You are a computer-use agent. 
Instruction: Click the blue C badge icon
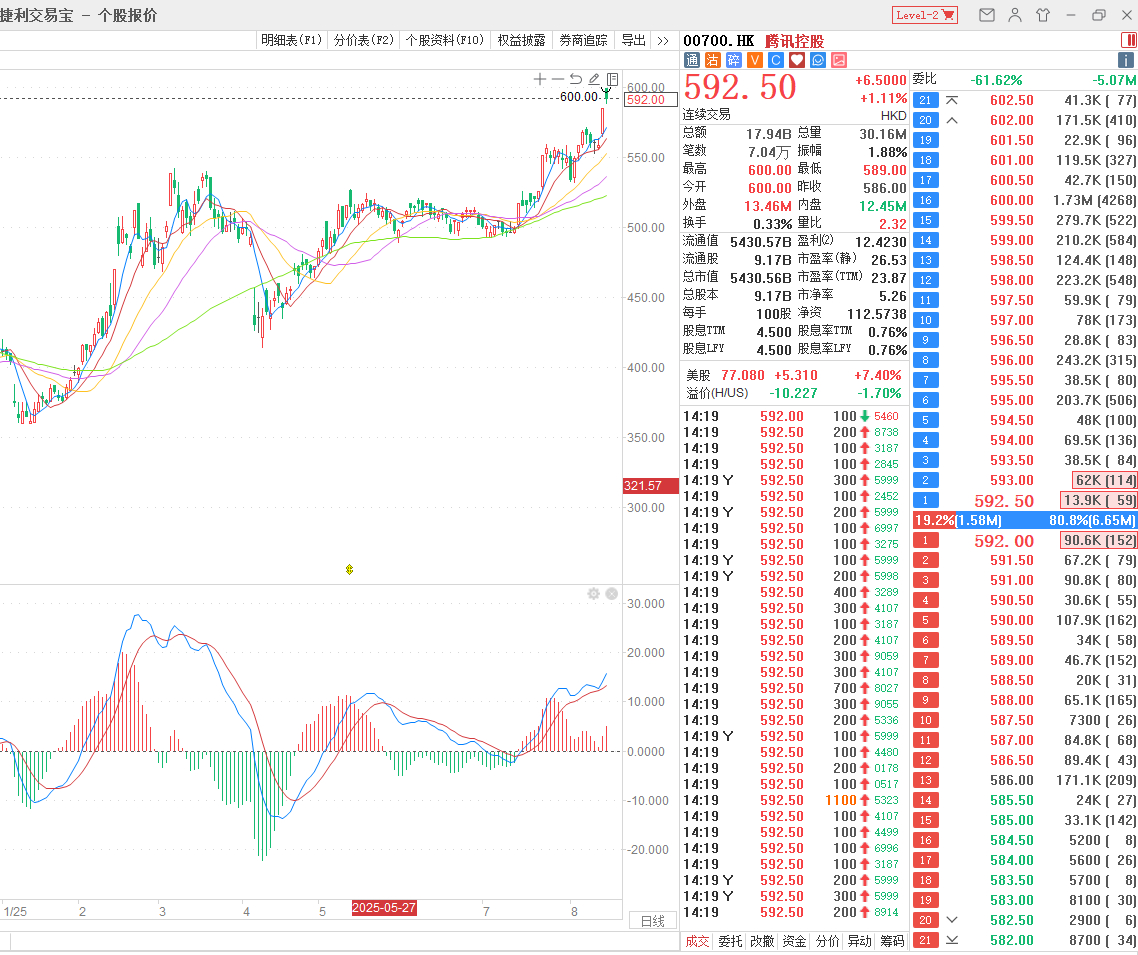pyautogui.click(x=776, y=60)
